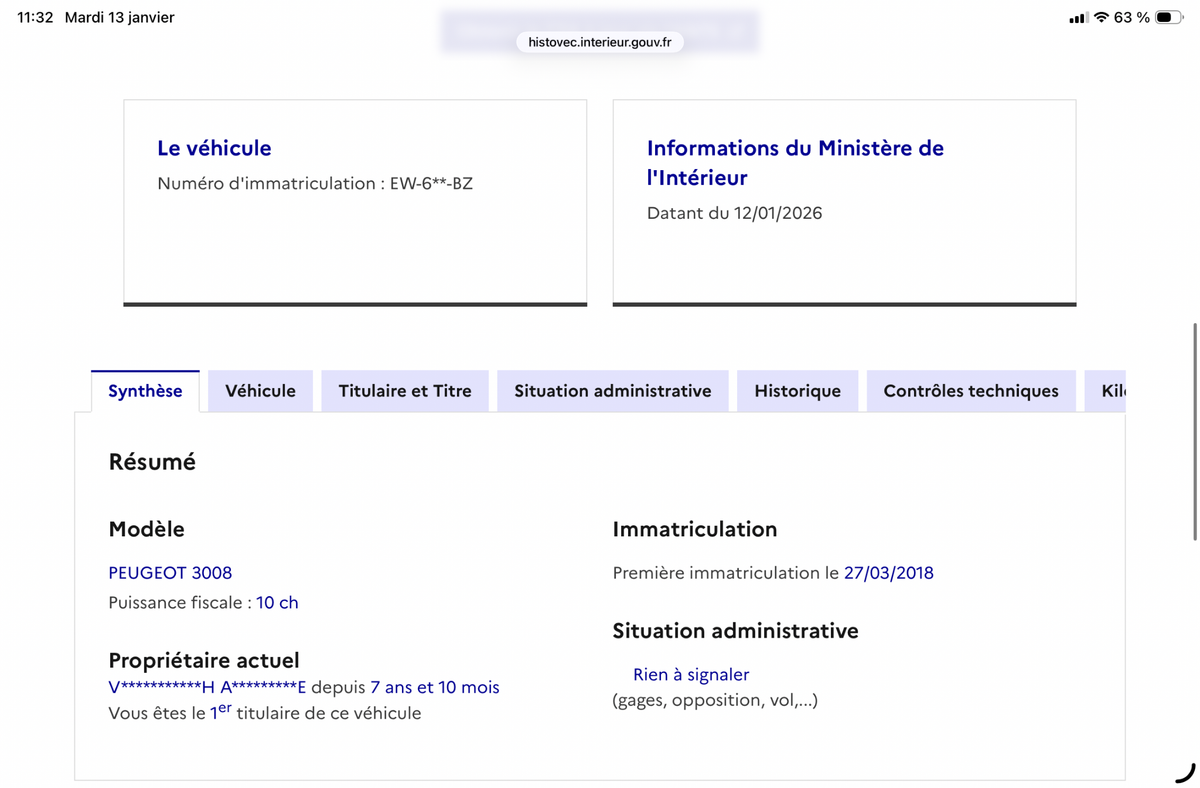This screenshot has width=1200, height=788.
Task: Click the Rien à signaler status
Action: coord(691,675)
